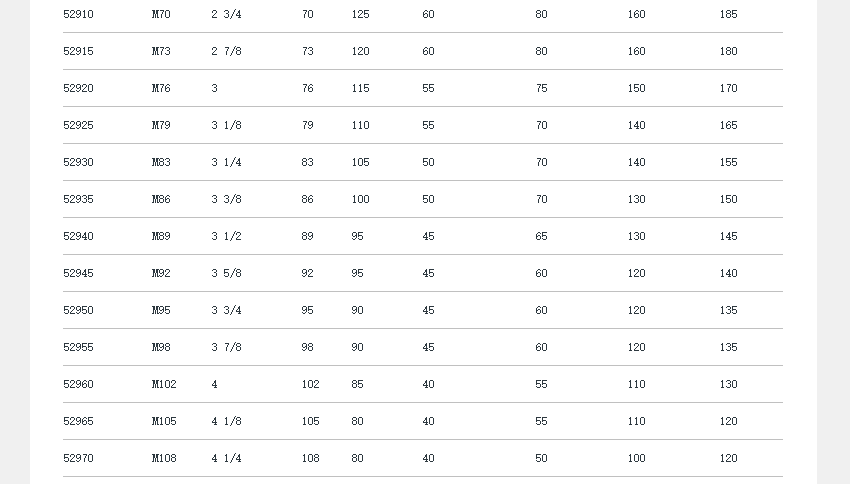Select the value 155 in row 52930
The height and width of the screenshot is (484, 851).
tap(728, 163)
